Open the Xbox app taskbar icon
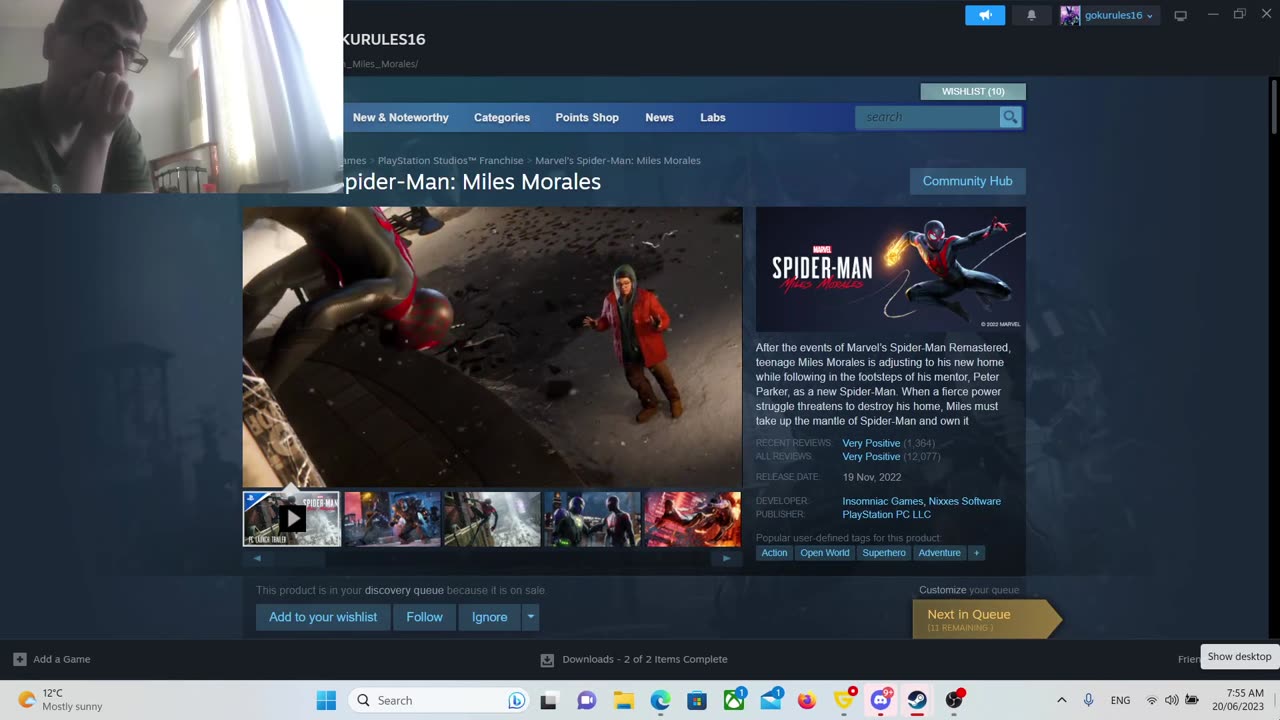Image resolution: width=1280 pixels, height=720 pixels. (734, 700)
